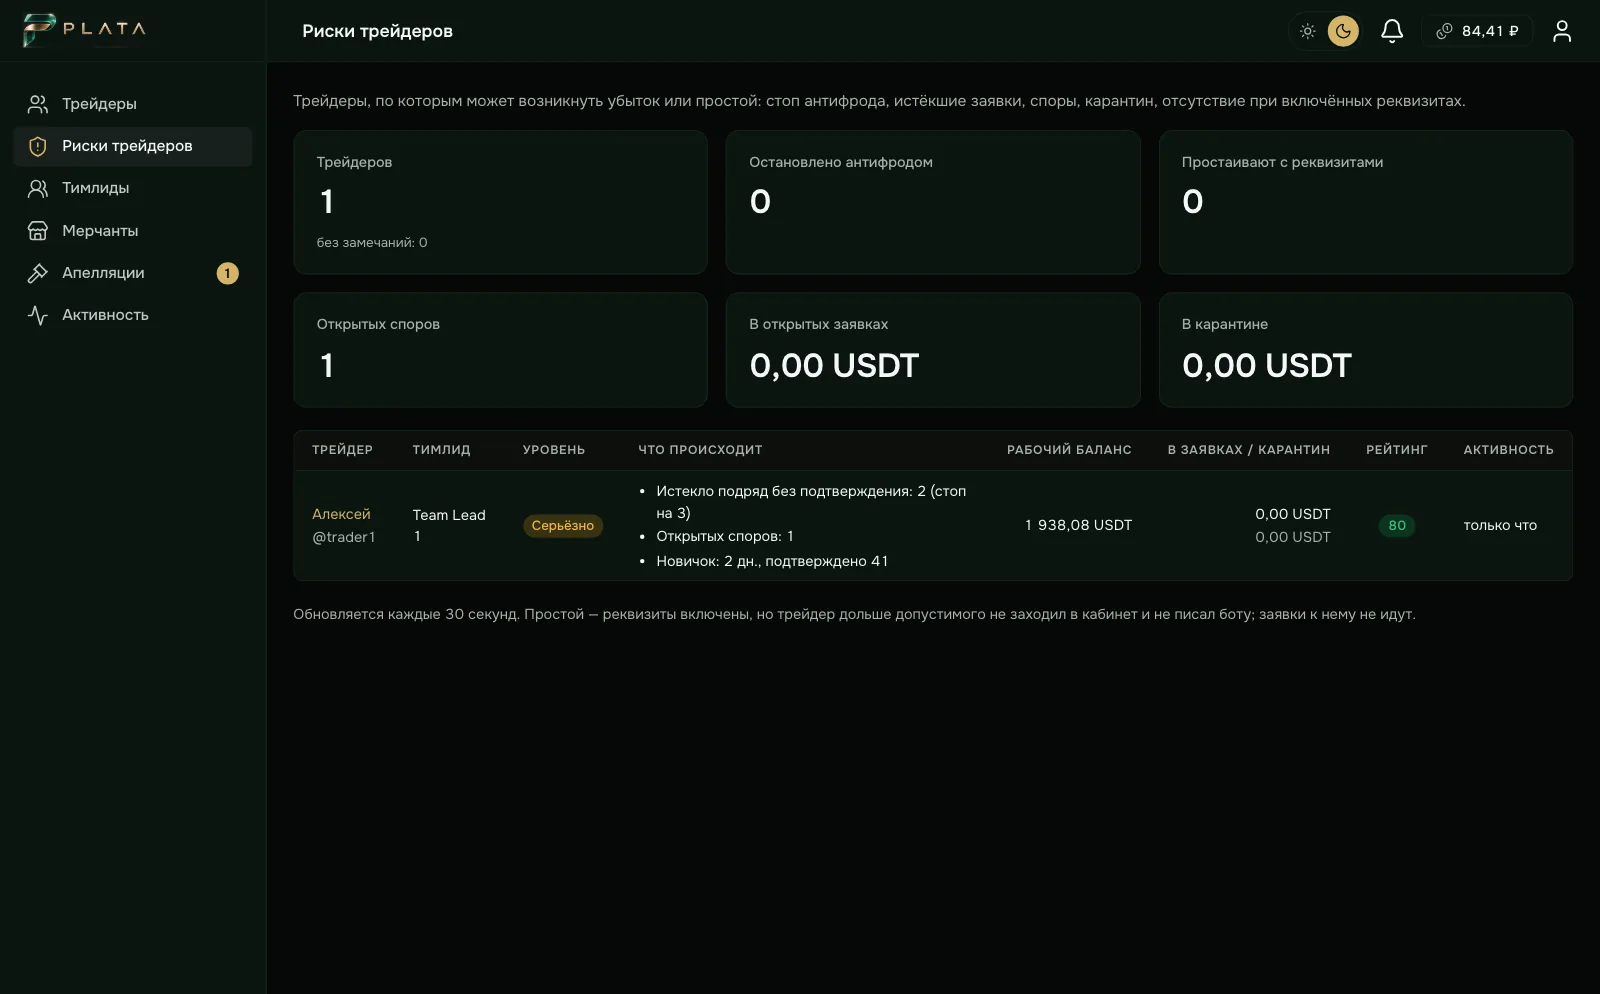
Task: Click the Трейдеров stat card
Action: [x=500, y=202]
